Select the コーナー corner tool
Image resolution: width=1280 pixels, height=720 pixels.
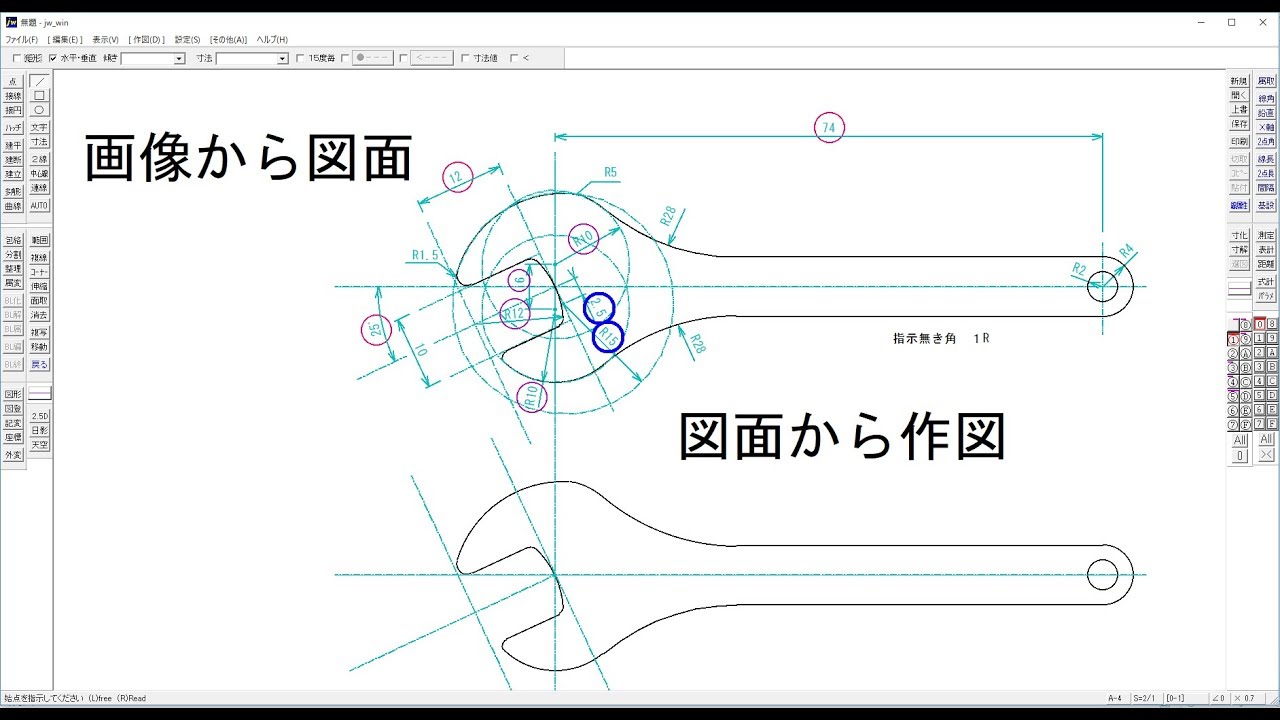pos(39,271)
